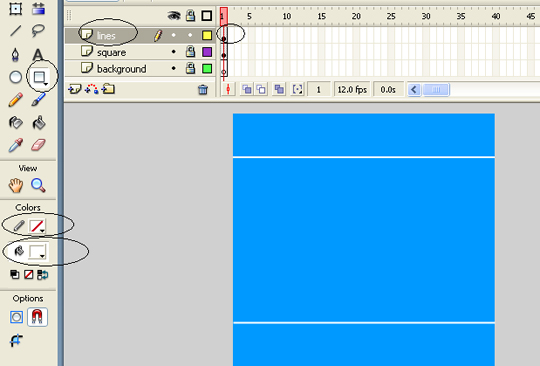Image resolution: width=540 pixels, height=366 pixels.
Task: Unlock the background layer padlock
Action: coord(190,68)
